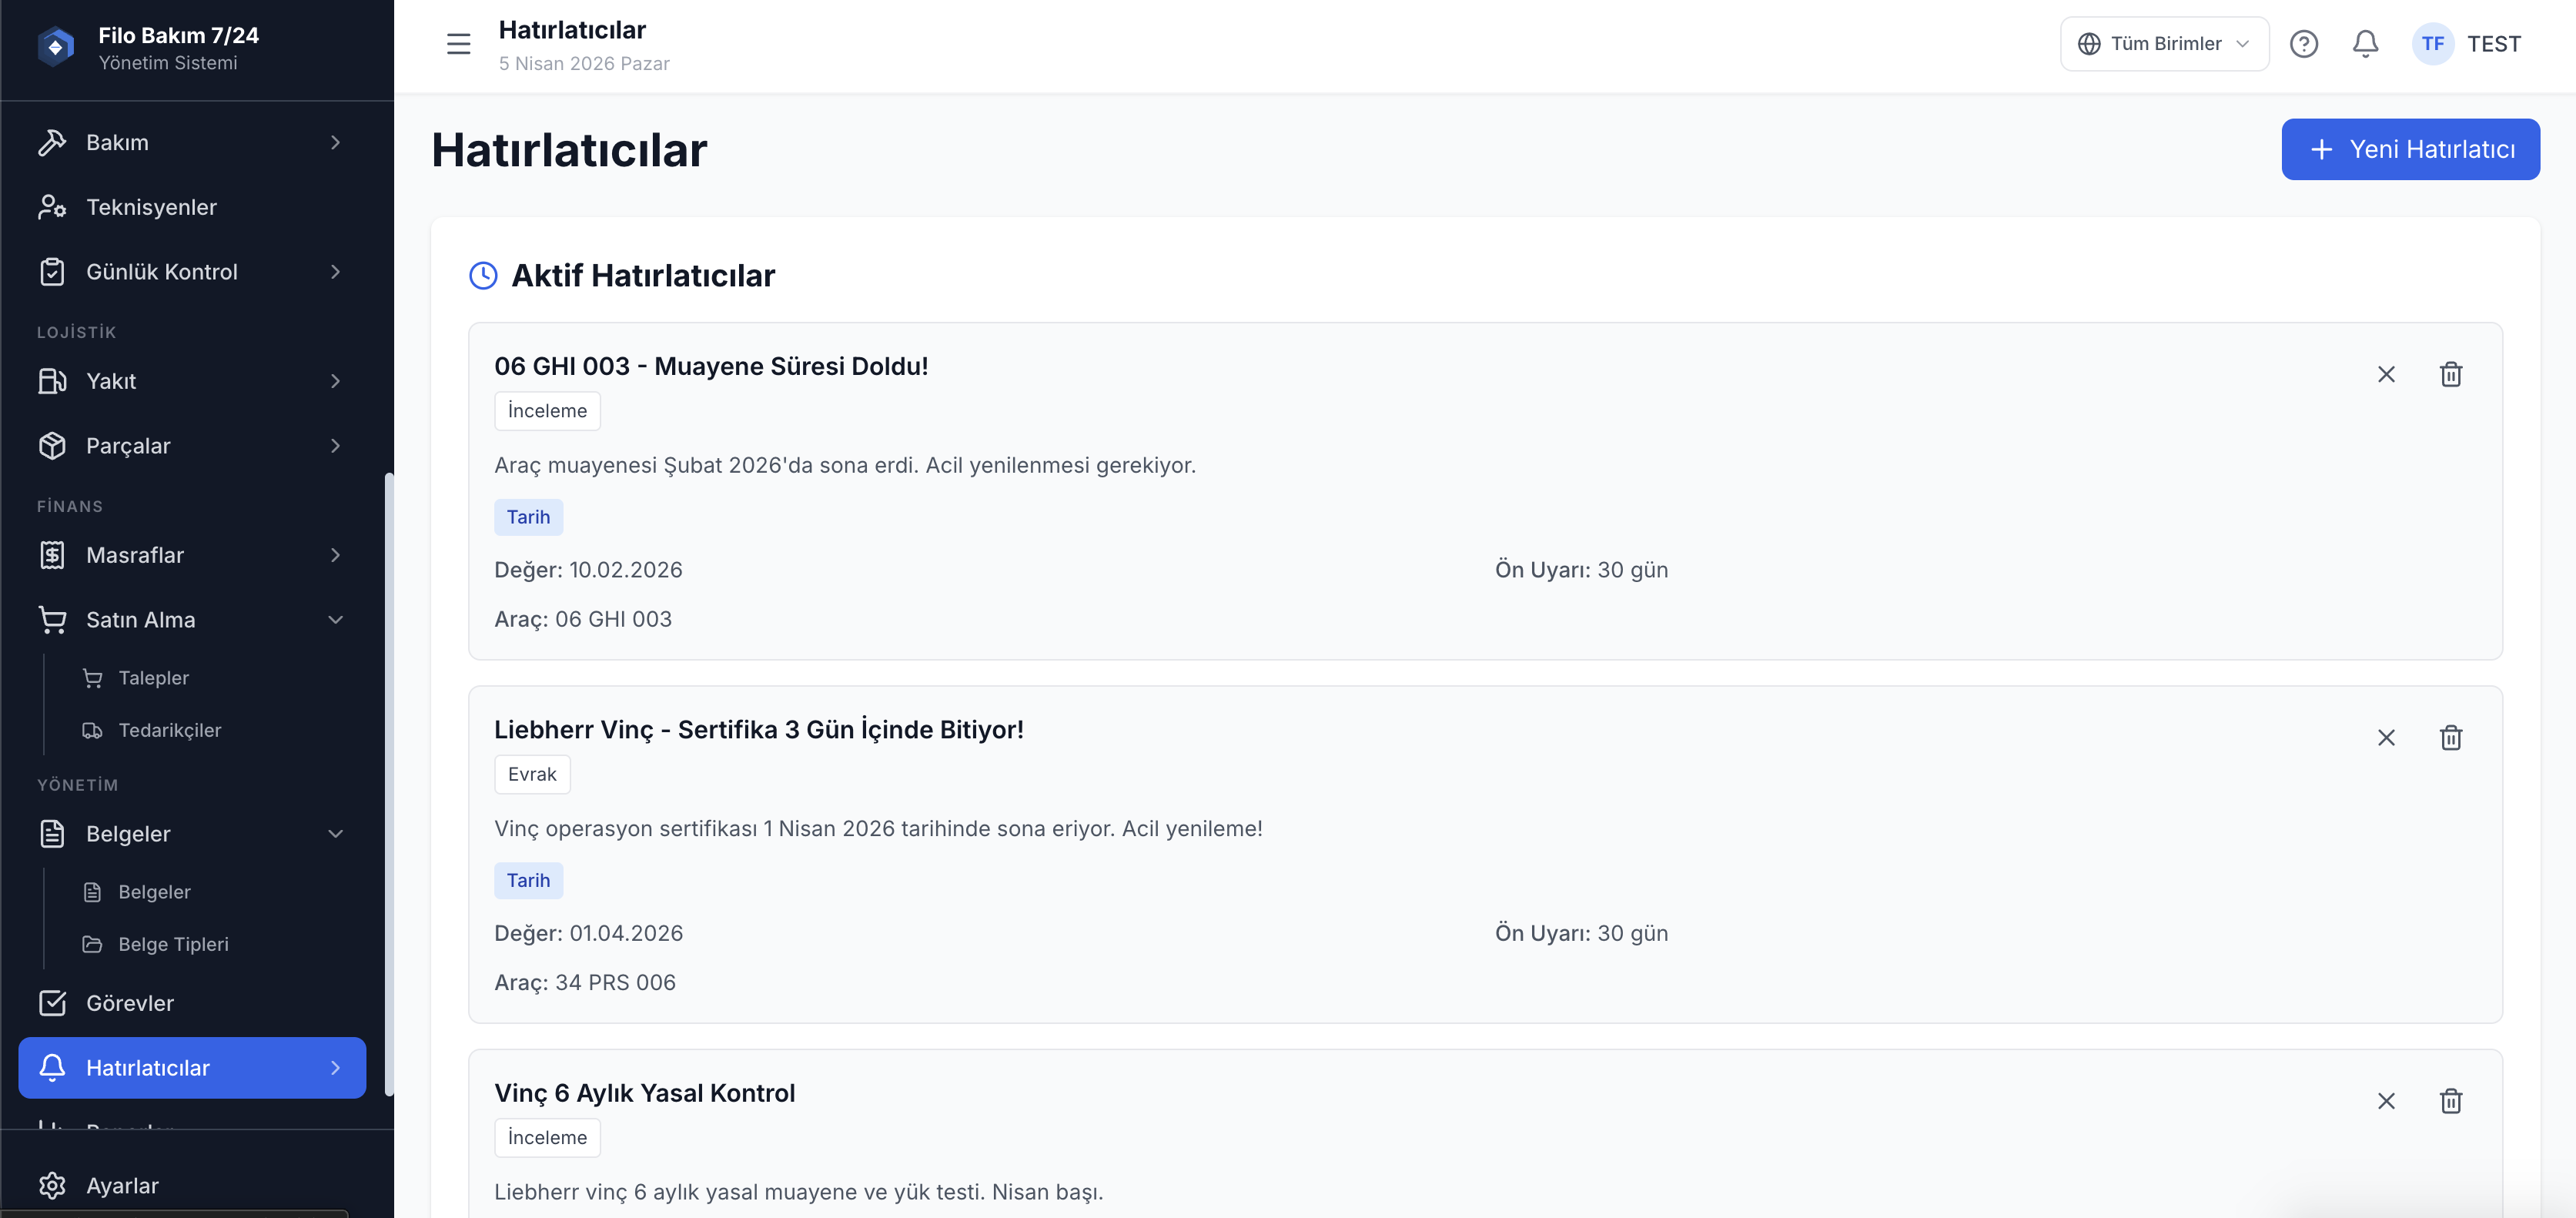Click the Filo Bakım 7/24 logo icon
The image size is (2576, 1218).
click(56, 46)
